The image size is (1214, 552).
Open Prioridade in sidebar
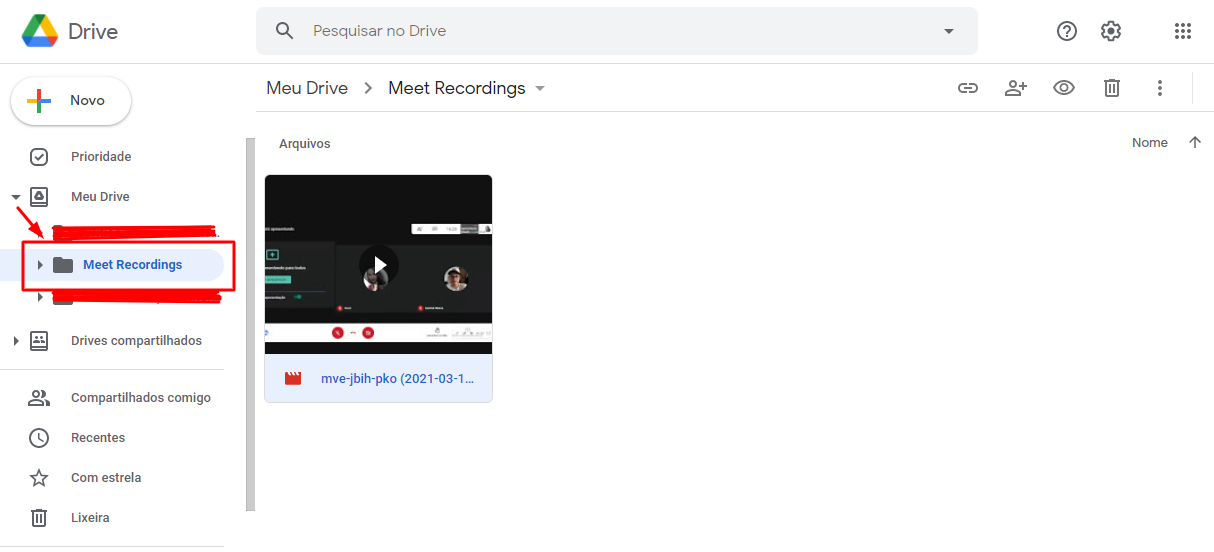[101, 157]
